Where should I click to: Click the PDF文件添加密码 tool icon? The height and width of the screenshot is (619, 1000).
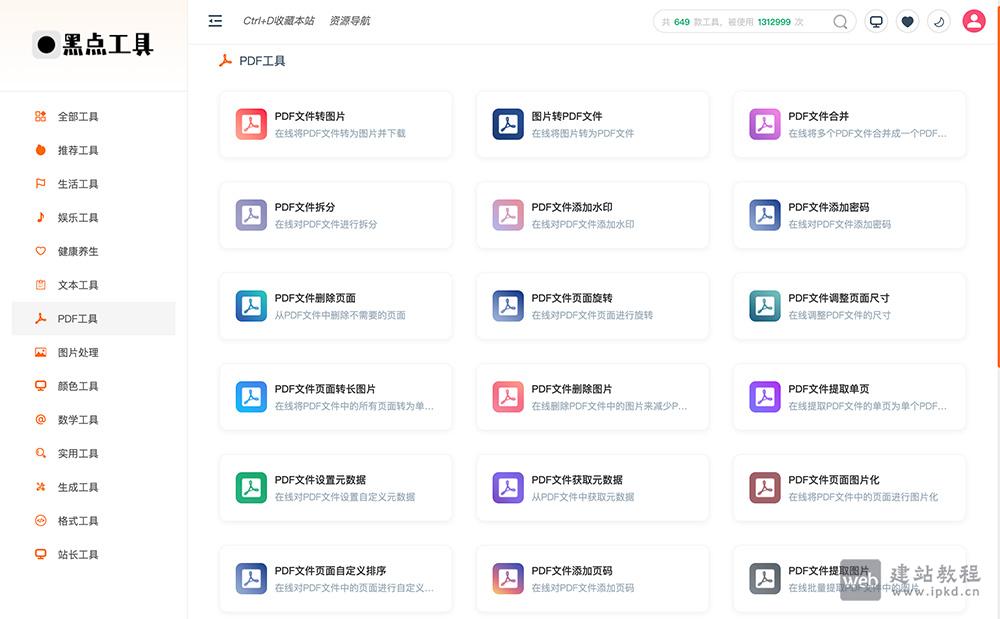pos(764,215)
